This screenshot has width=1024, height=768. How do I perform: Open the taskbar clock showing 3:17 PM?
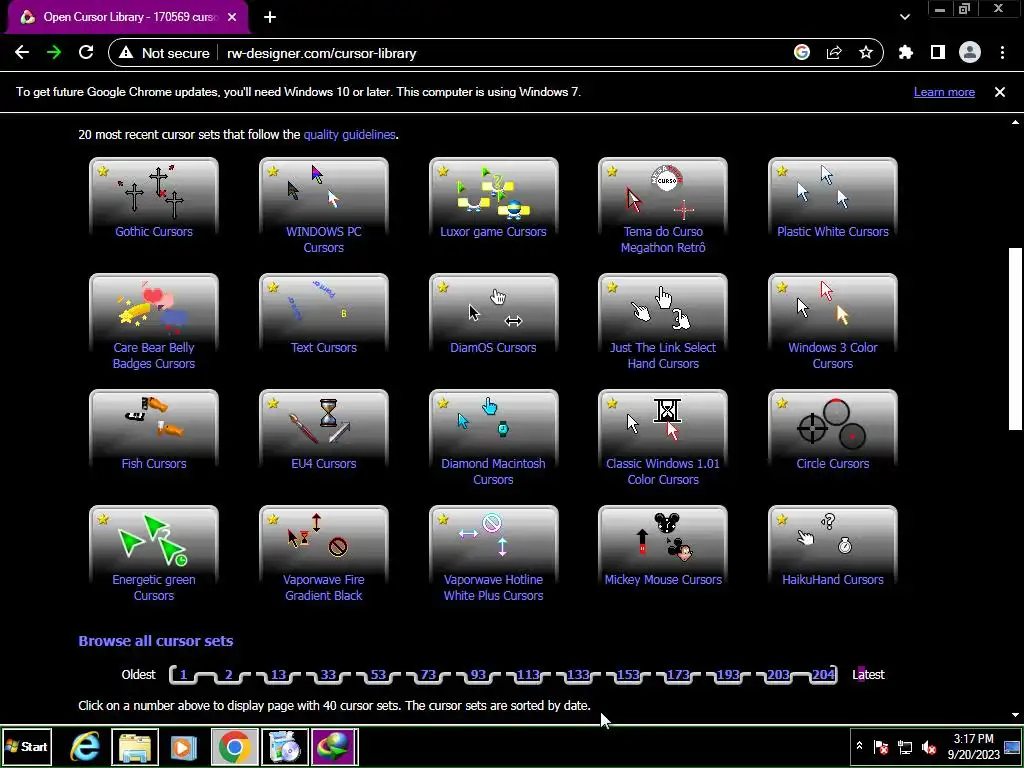tap(973, 746)
